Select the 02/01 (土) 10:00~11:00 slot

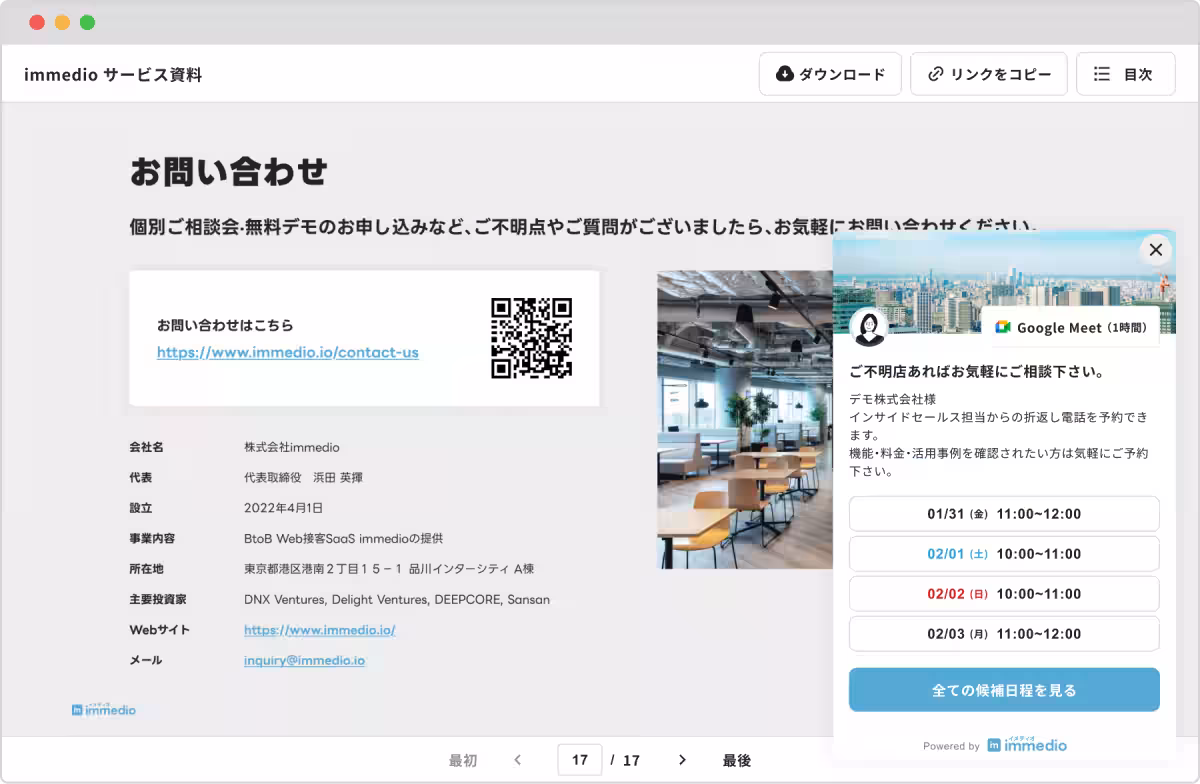1004,554
